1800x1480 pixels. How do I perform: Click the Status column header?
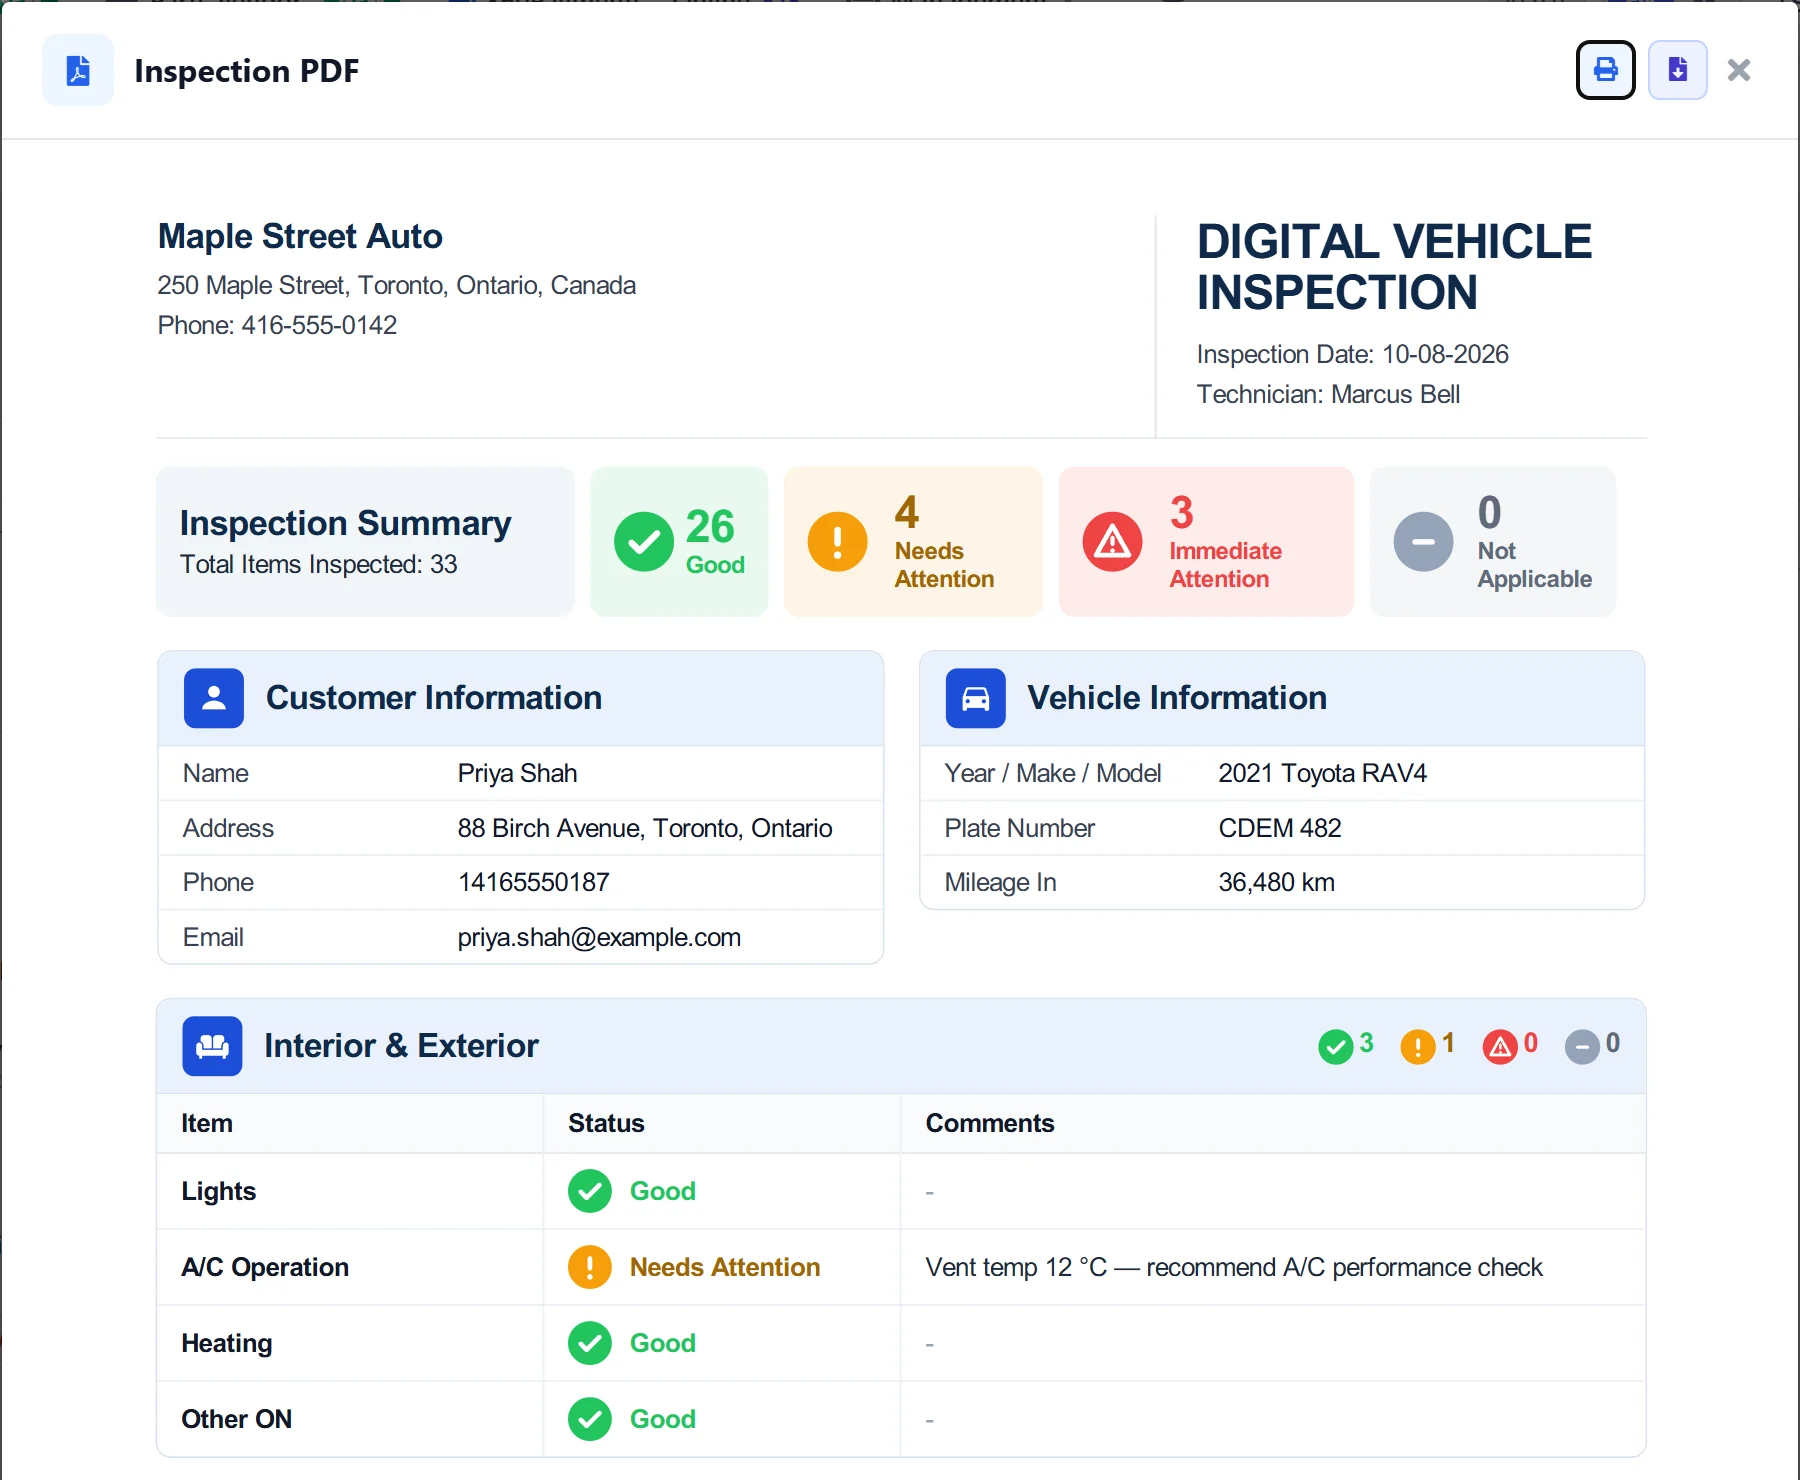606,1123
